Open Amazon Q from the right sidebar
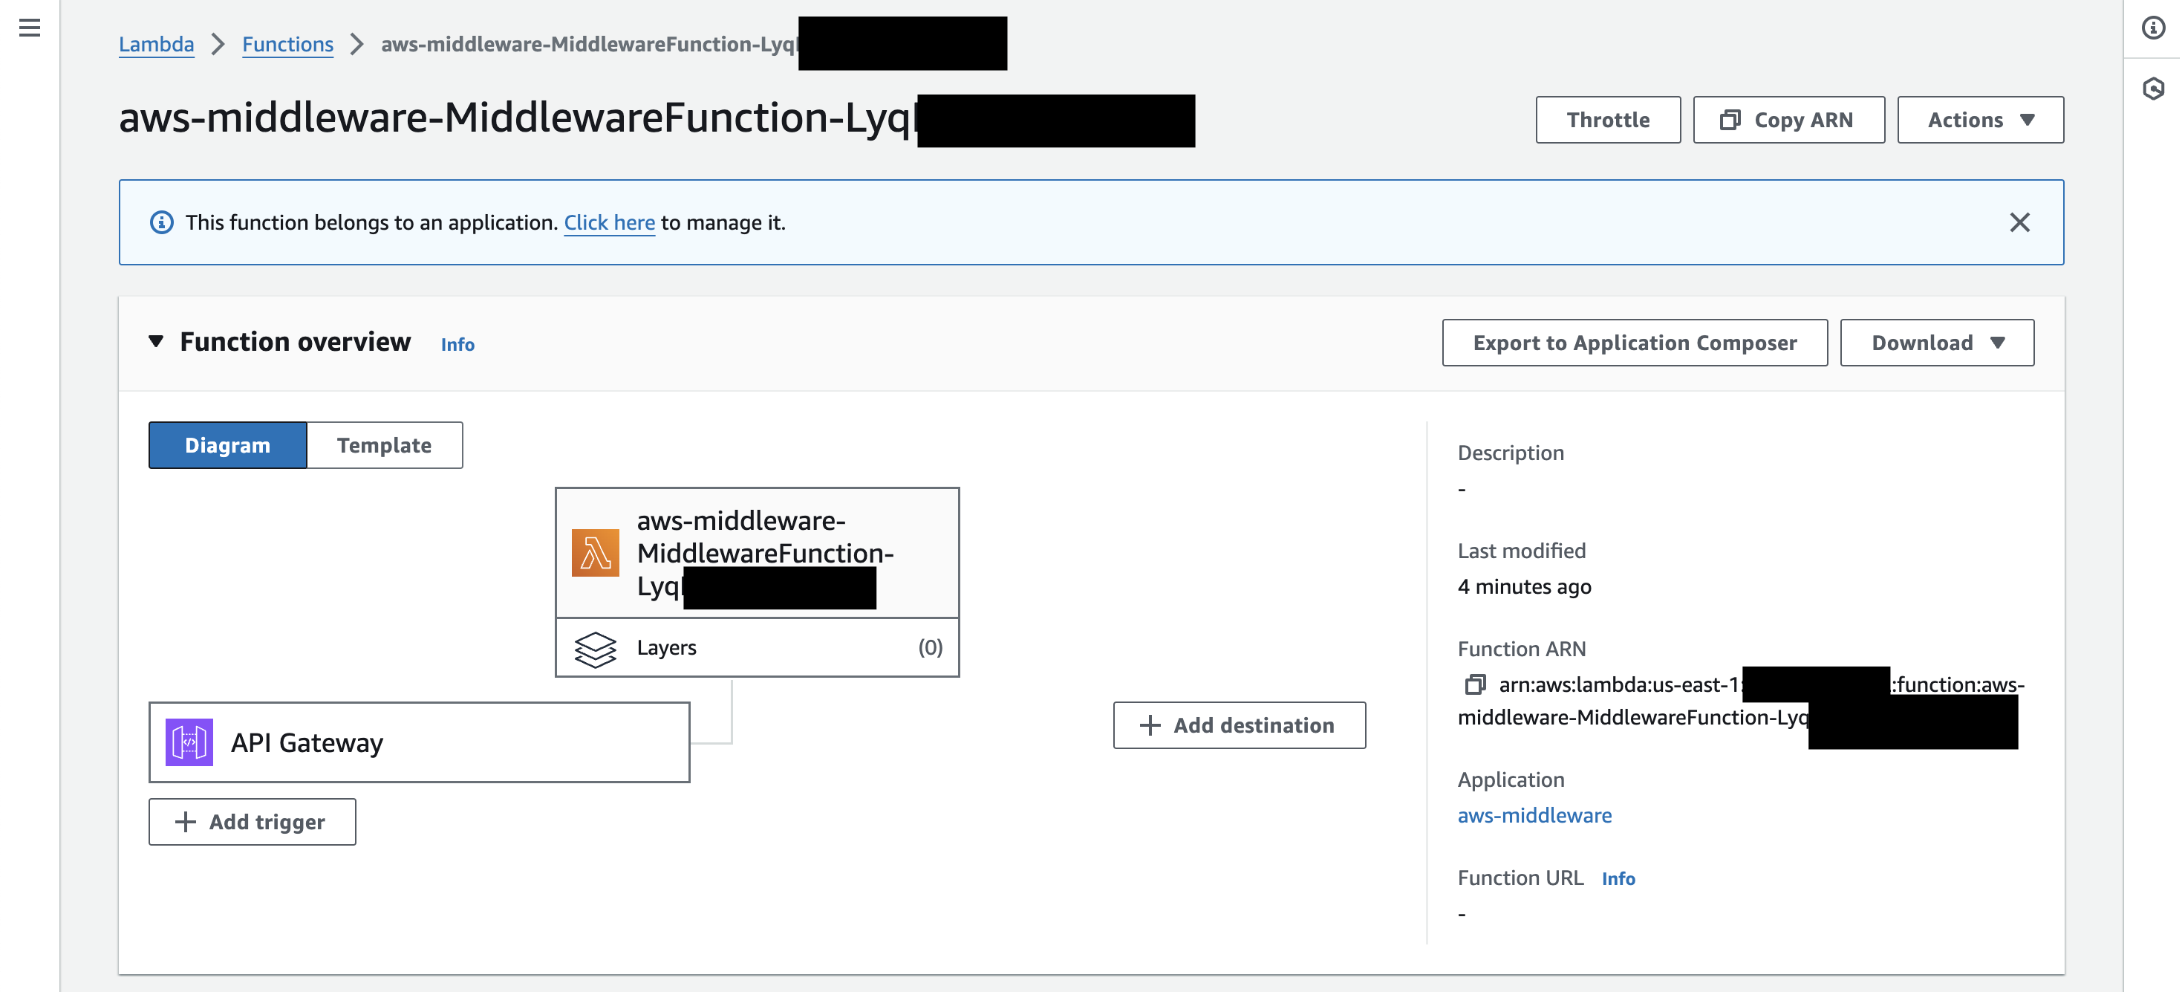The image size is (2180, 993). pos(2152,89)
